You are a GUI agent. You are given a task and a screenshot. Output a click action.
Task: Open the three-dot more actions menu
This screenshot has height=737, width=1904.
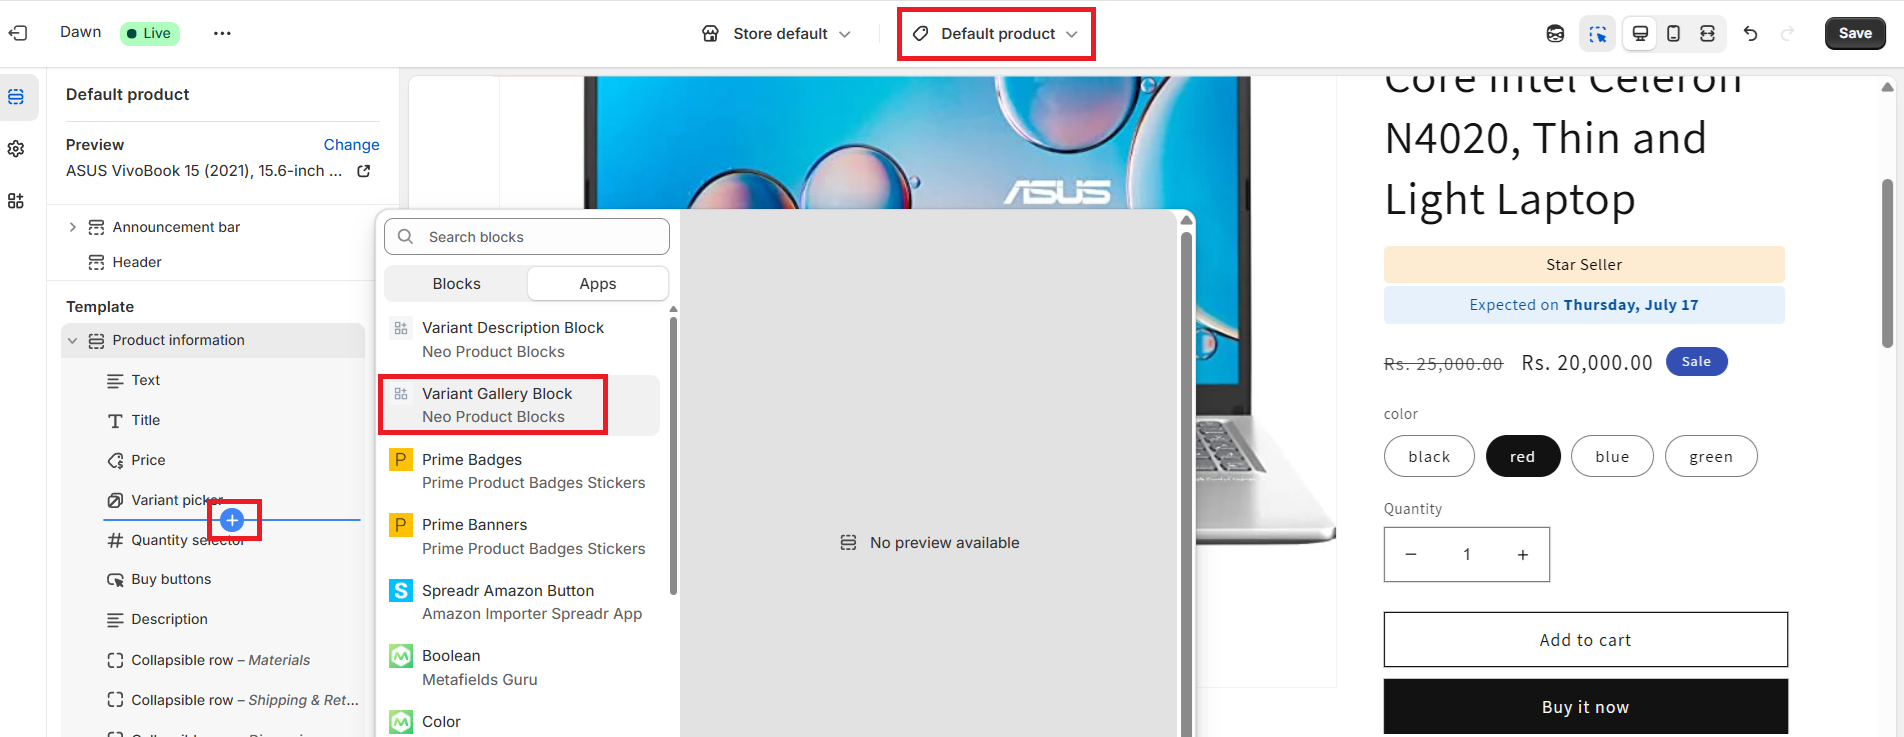point(222,33)
